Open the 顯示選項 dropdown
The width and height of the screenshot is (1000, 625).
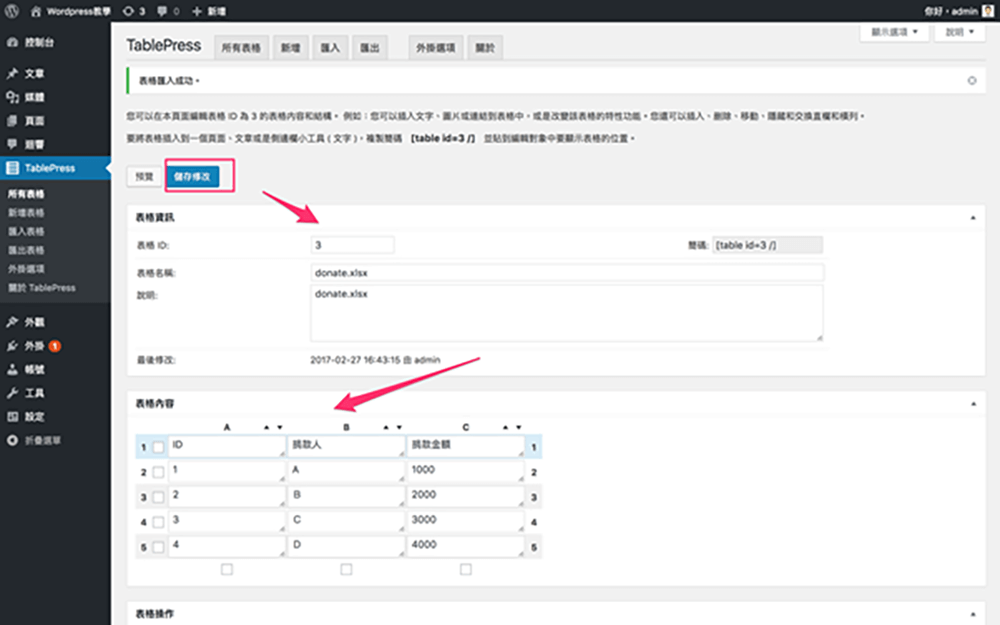(x=894, y=32)
